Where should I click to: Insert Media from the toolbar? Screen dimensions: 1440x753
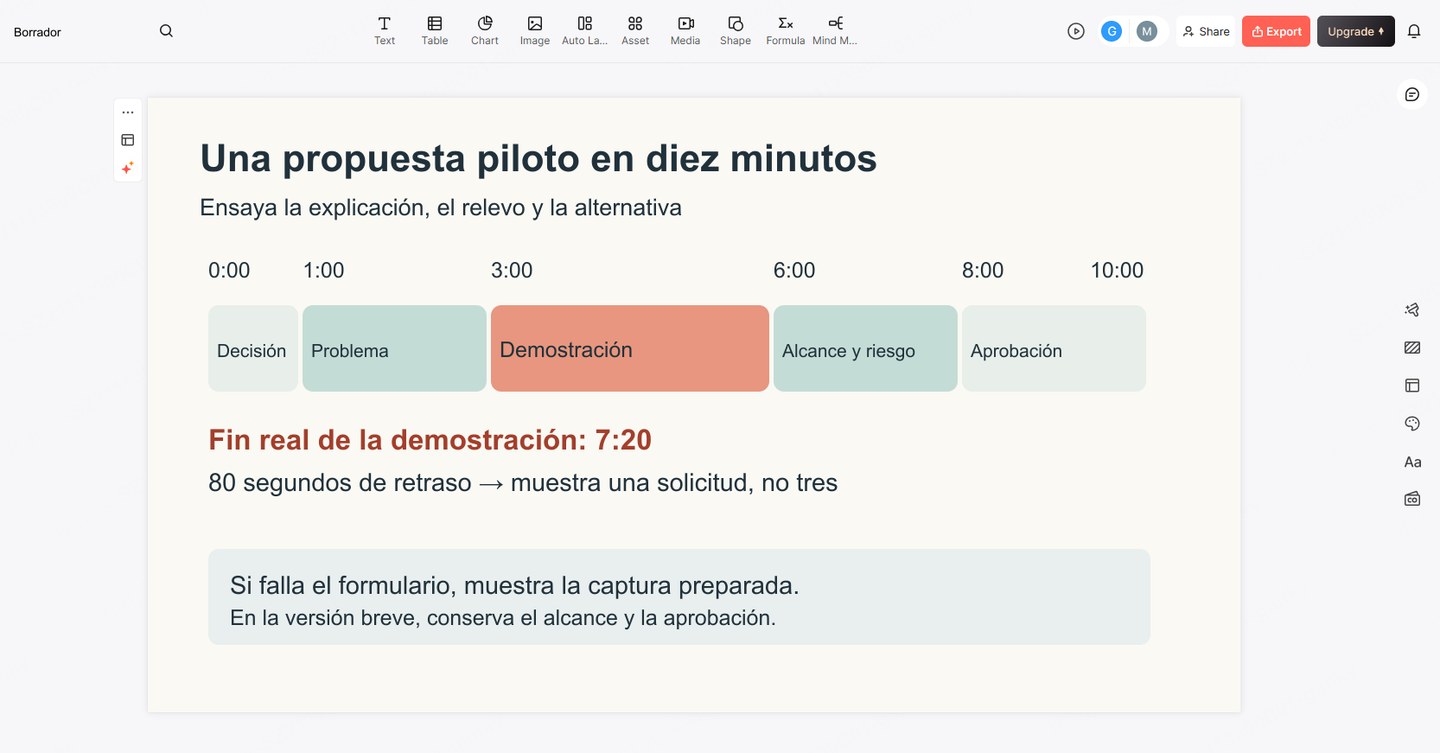tap(685, 31)
